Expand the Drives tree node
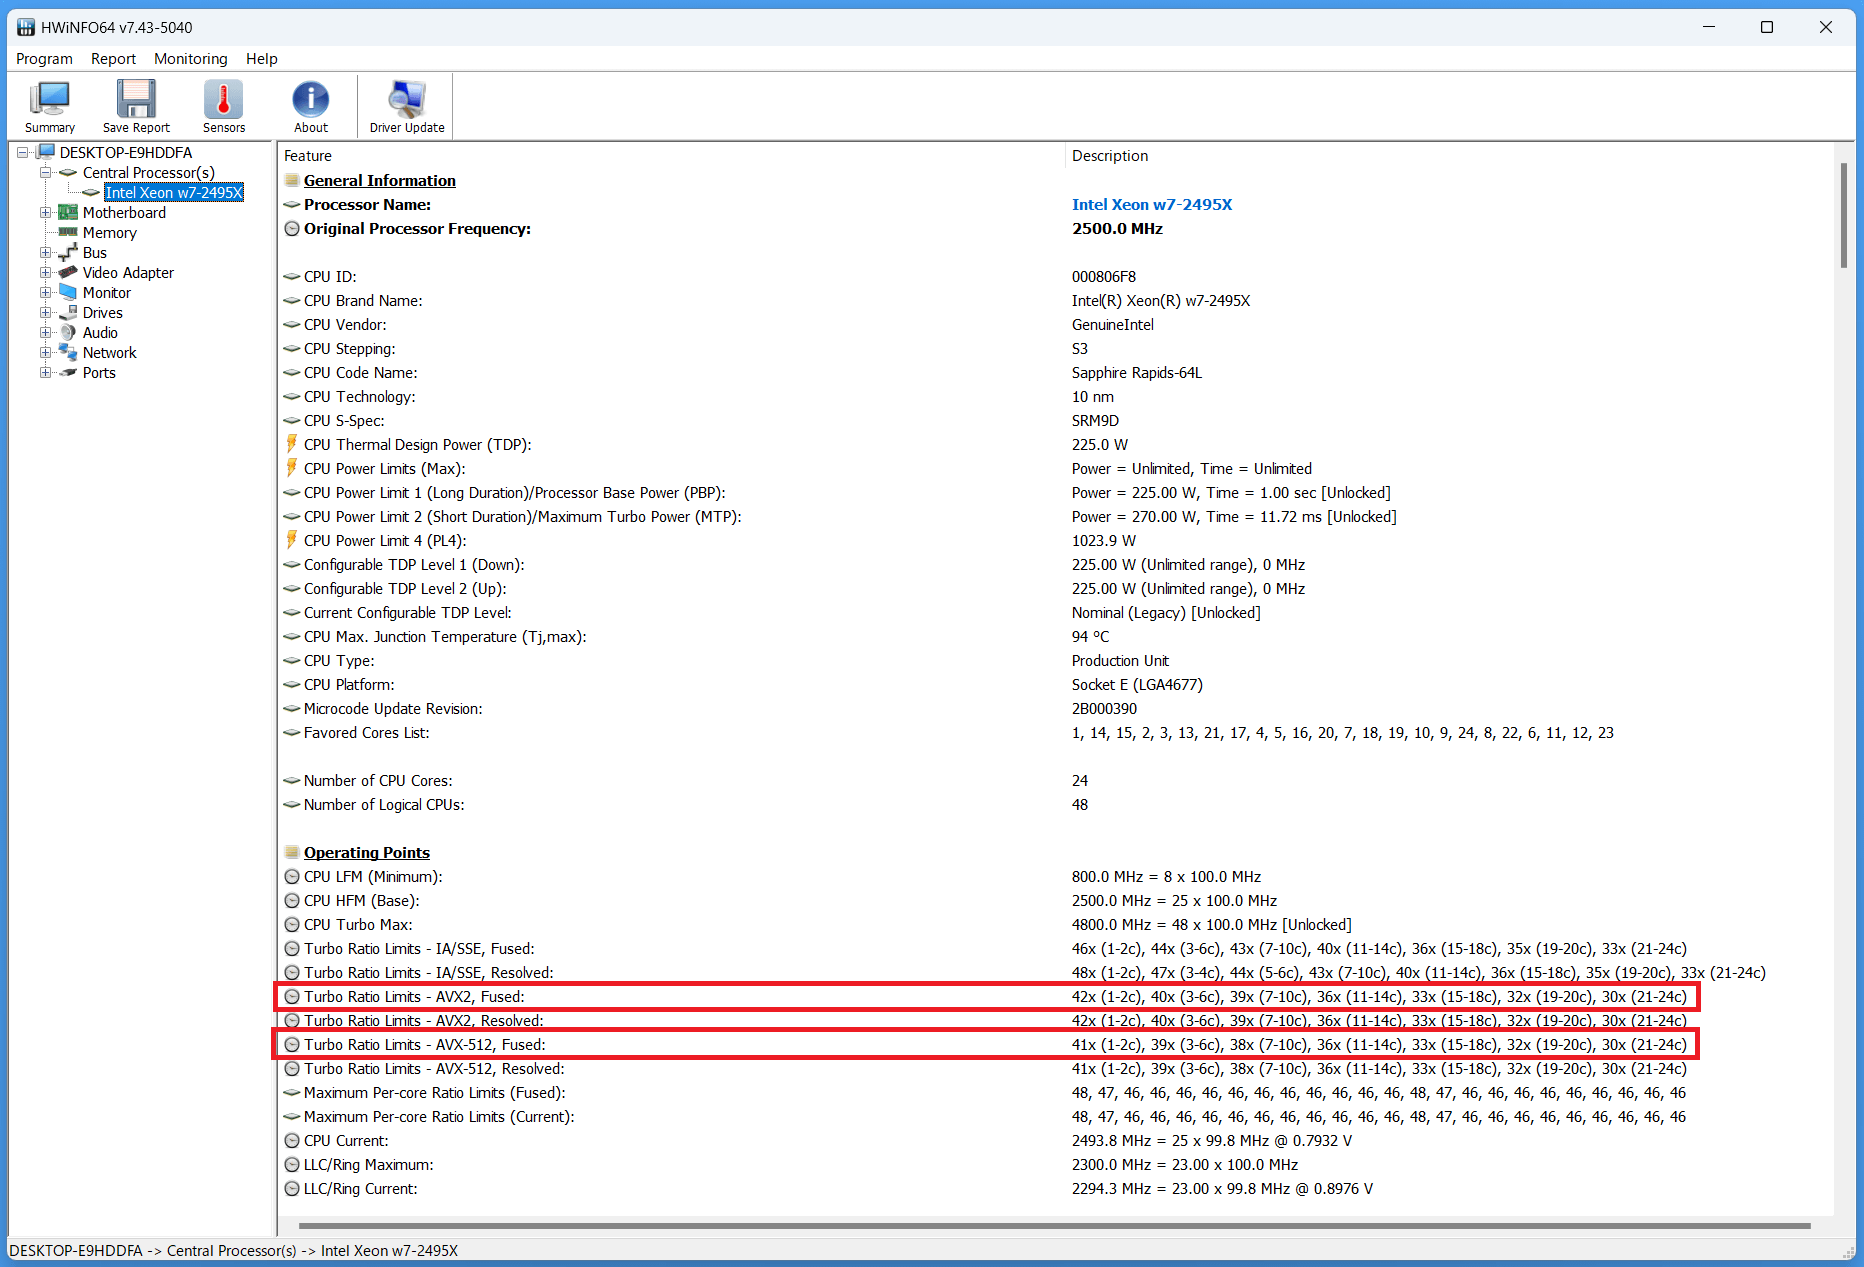Viewport: 1864px width, 1267px height. click(x=45, y=313)
